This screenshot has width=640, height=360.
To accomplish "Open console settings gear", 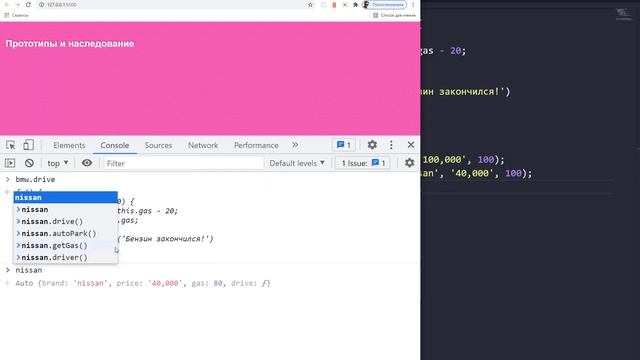I will [x=409, y=163].
